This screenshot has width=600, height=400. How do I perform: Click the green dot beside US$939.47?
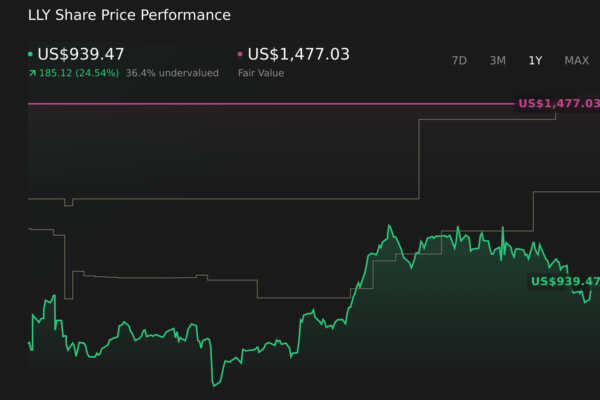click(30, 54)
